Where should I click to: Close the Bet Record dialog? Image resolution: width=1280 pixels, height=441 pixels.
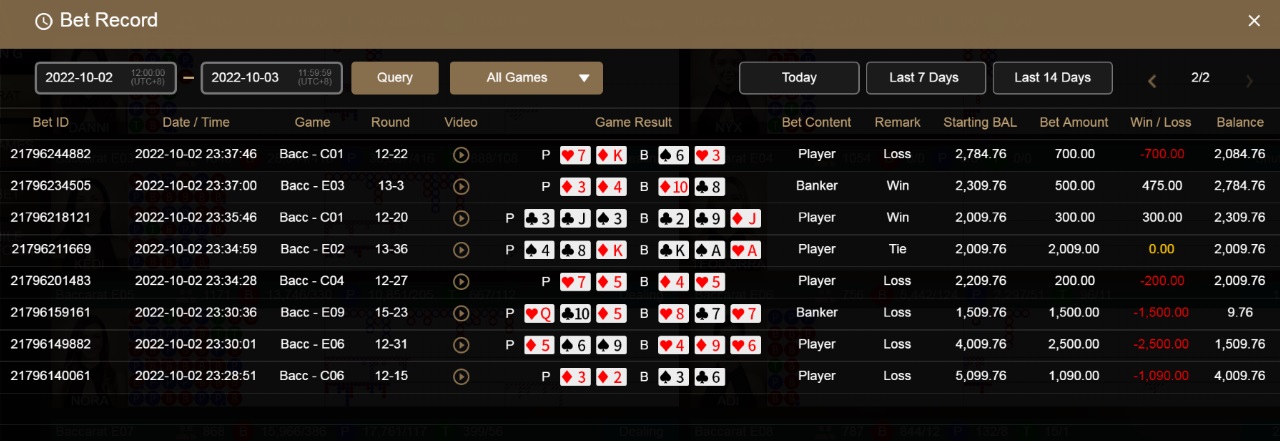[x=1254, y=21]
